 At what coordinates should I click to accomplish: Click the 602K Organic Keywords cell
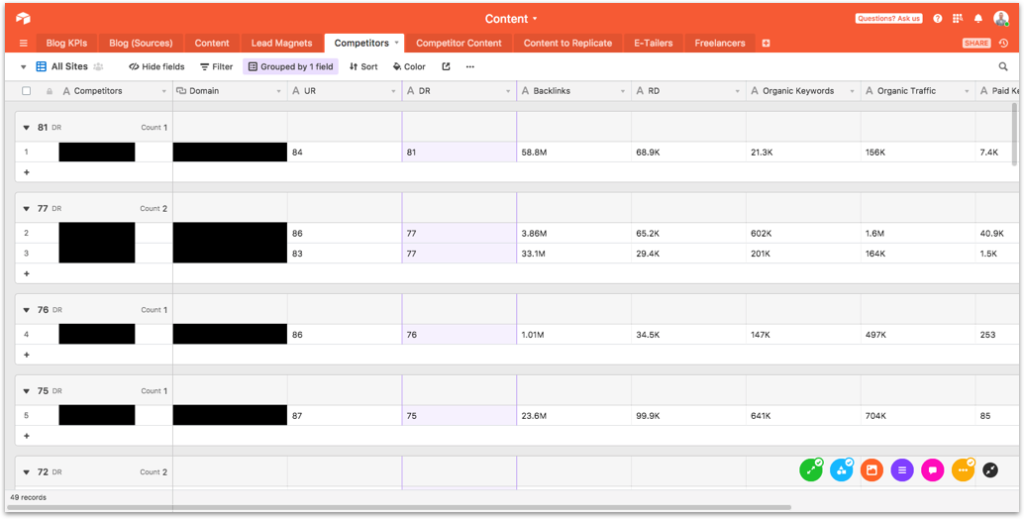pyautogui.click(x=804, y=233)
